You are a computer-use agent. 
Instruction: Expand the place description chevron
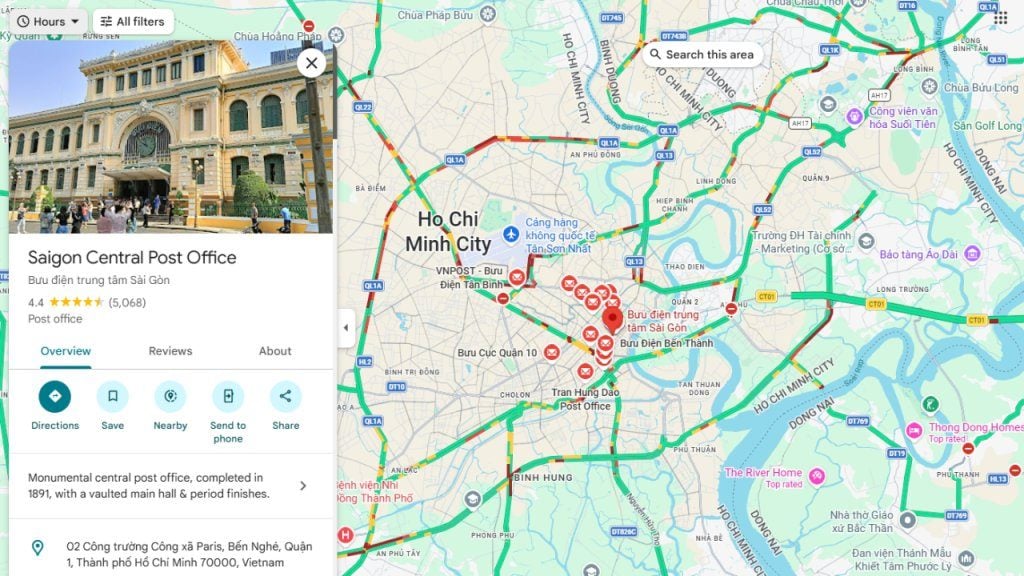pos(303,486)
